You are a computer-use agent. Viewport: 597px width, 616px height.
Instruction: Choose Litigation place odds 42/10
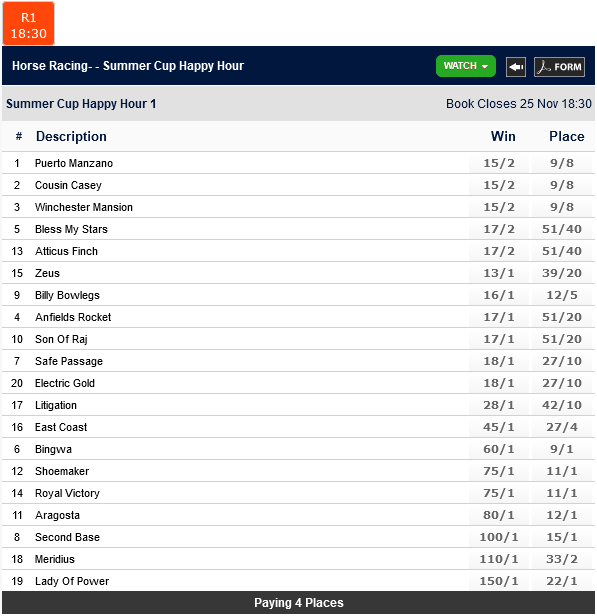click(x=561, y=405)
